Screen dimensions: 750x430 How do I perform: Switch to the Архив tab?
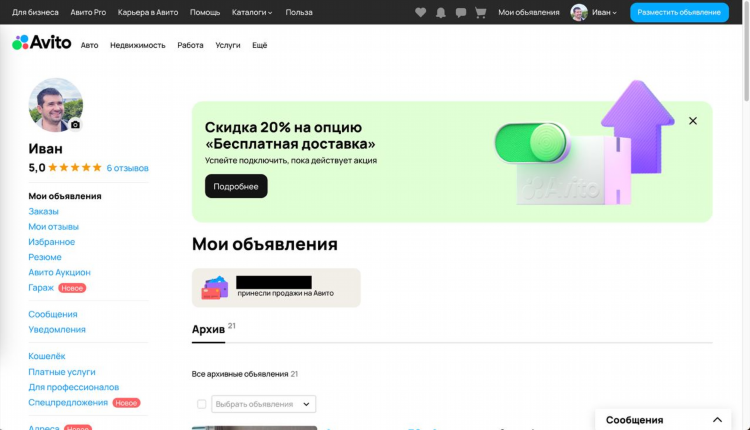[x=209, y=329]
